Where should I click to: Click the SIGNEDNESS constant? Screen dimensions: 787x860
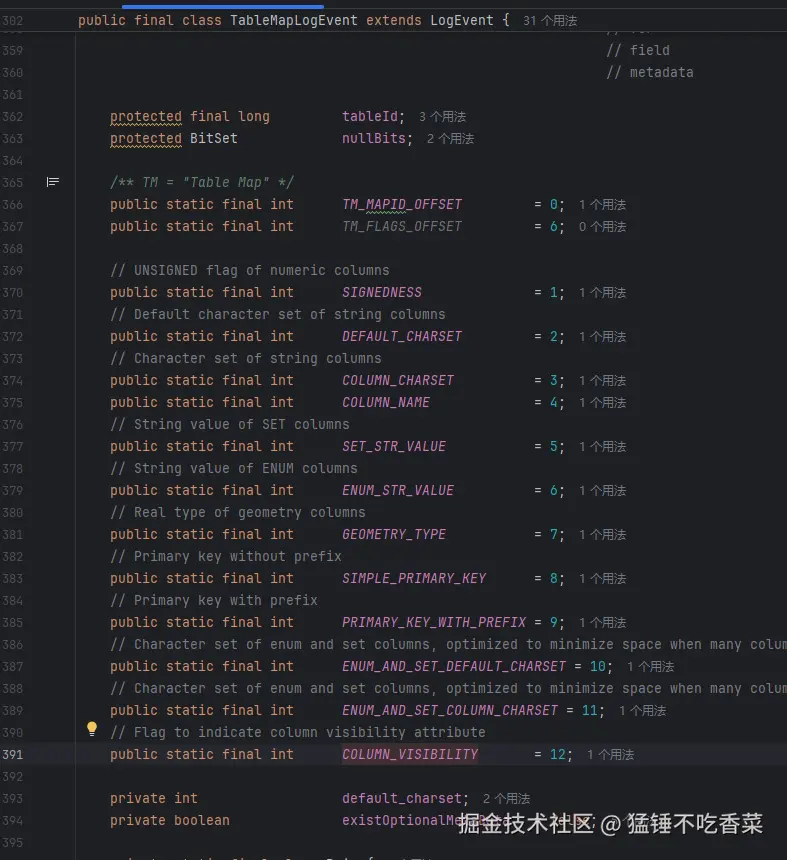tap(382, 292)
